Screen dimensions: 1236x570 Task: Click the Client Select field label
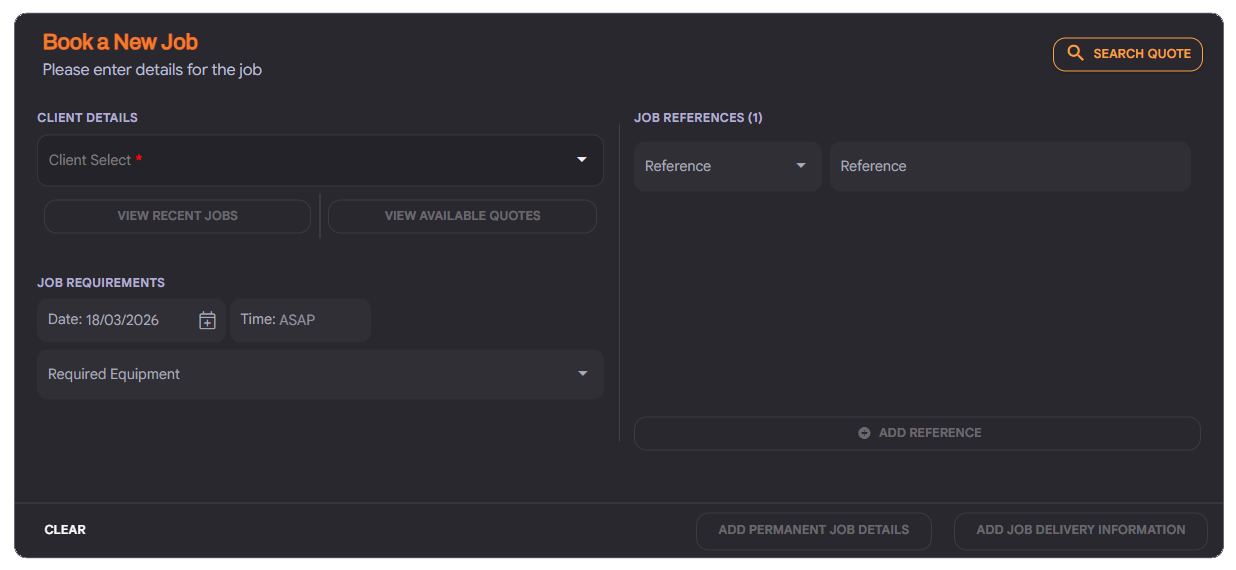tap(95, 160)
